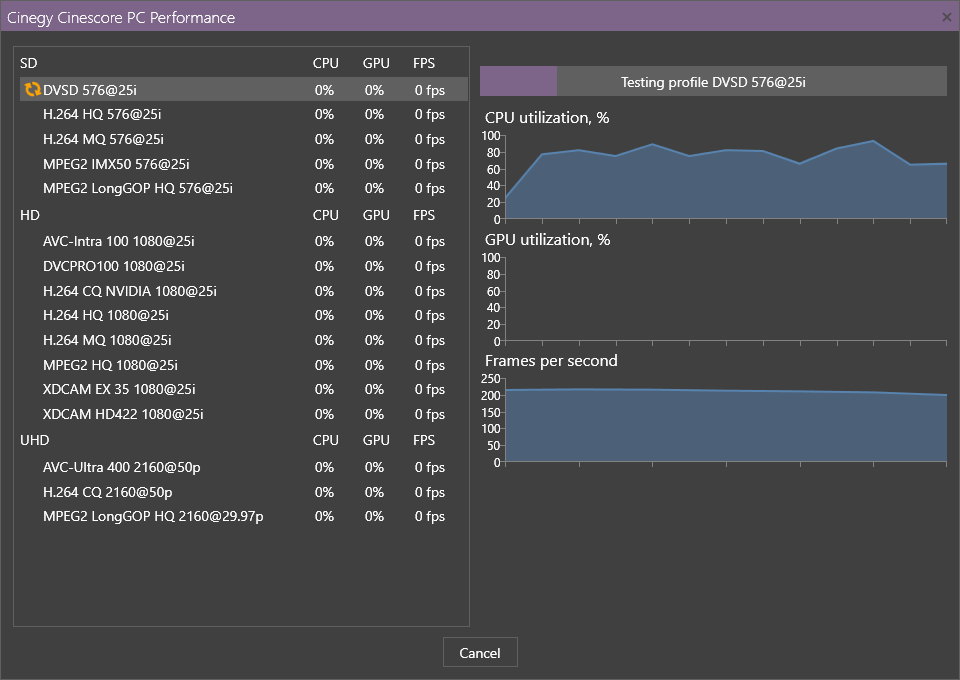This screenshot has height=680, width=960.
Task: Select the DVSD 576@25i profile row
Action: tap(244, 89)
